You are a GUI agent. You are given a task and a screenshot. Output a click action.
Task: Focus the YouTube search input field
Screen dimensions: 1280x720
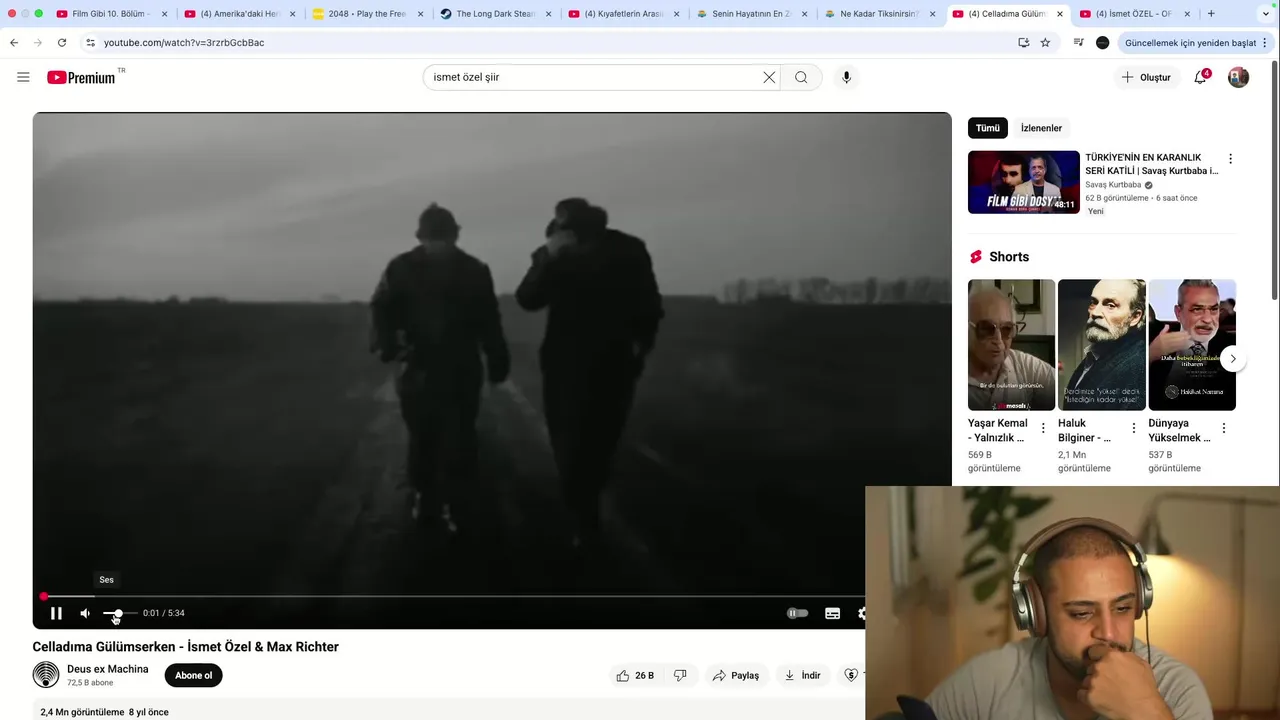coord(595,77)
